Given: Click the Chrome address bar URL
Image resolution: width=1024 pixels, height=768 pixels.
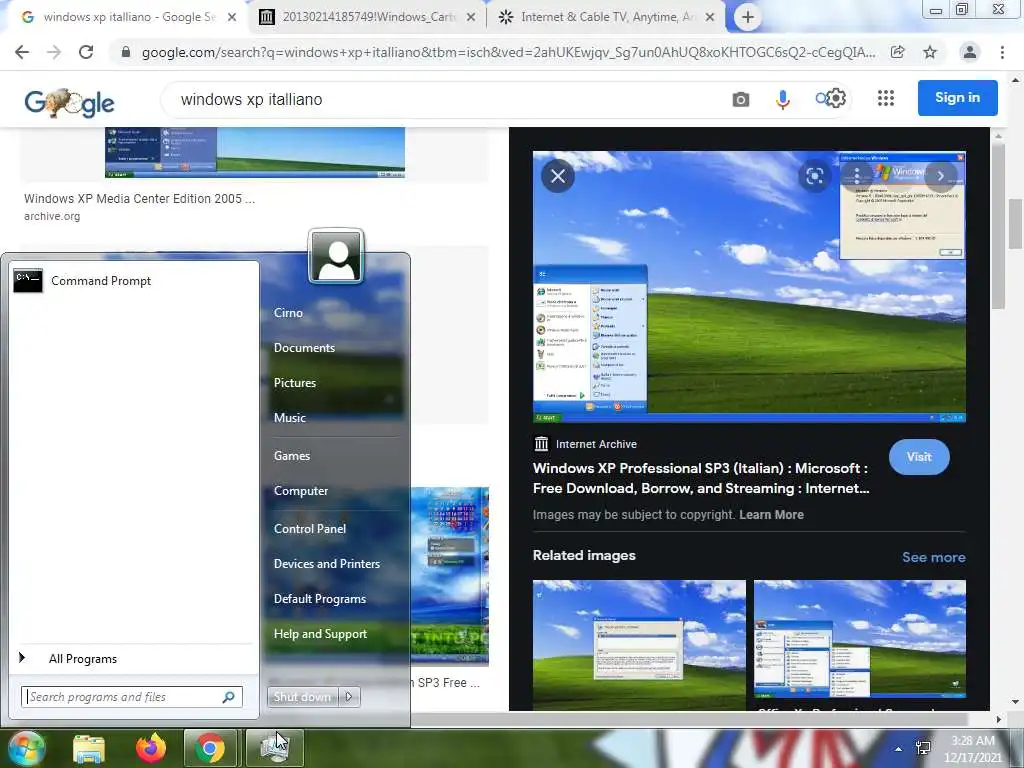Looking at the screenshot, I should click(508, 52).
